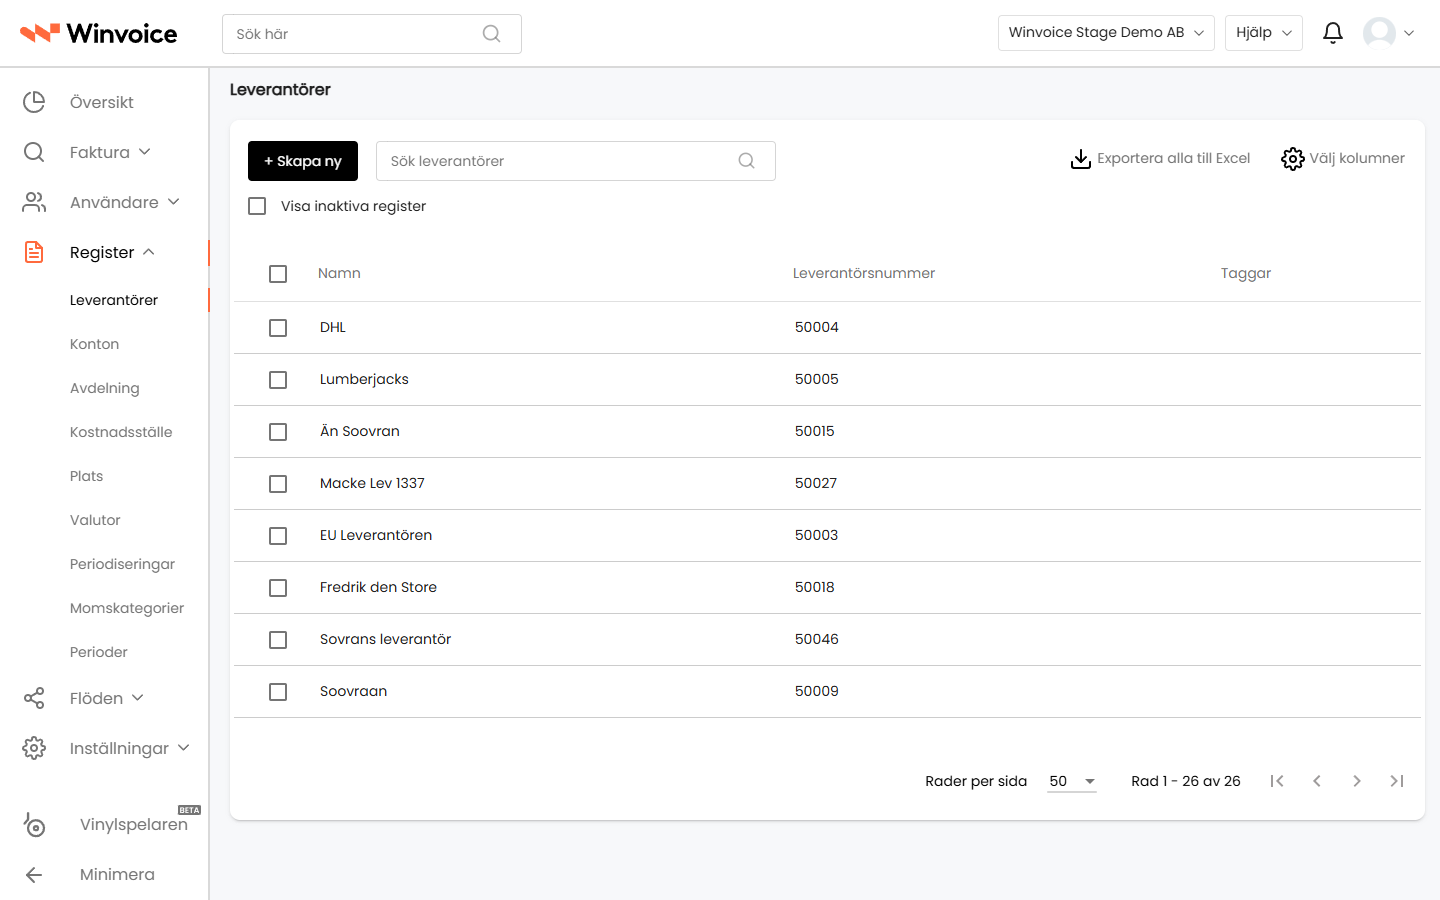Open the user avatar menu
1440x900 pixels.
[x=1388, y=33]
